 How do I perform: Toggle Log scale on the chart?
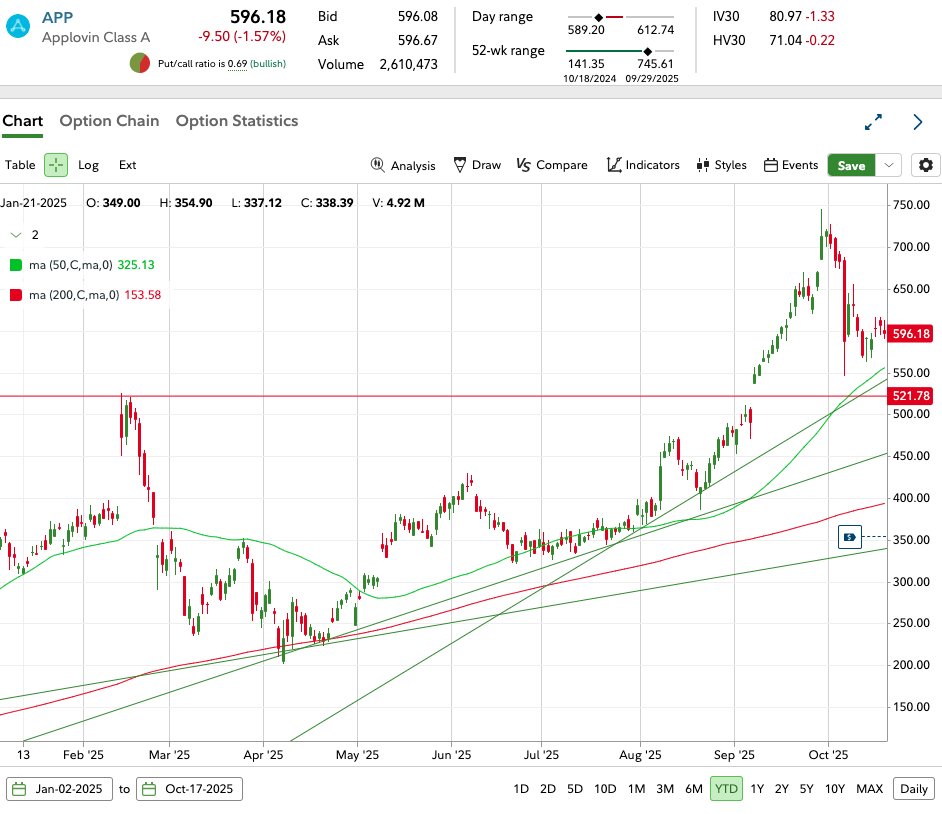(88, 165)
